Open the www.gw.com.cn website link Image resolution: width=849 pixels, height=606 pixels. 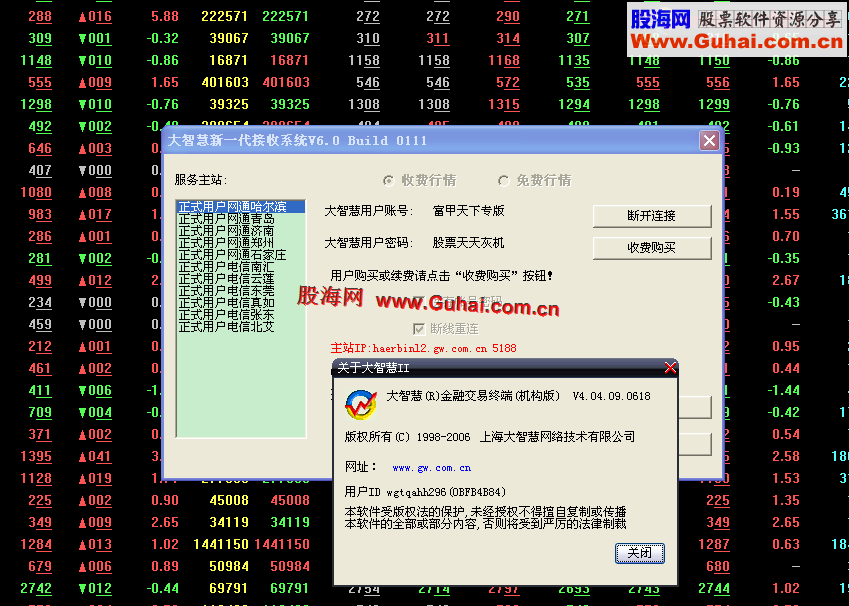pos(432,468)
